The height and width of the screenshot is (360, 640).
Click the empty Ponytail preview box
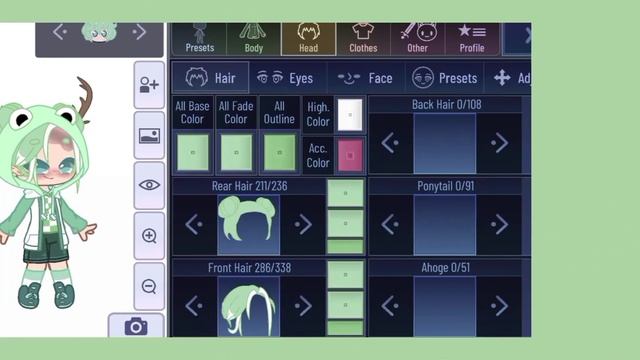click(x=445, y=224)
